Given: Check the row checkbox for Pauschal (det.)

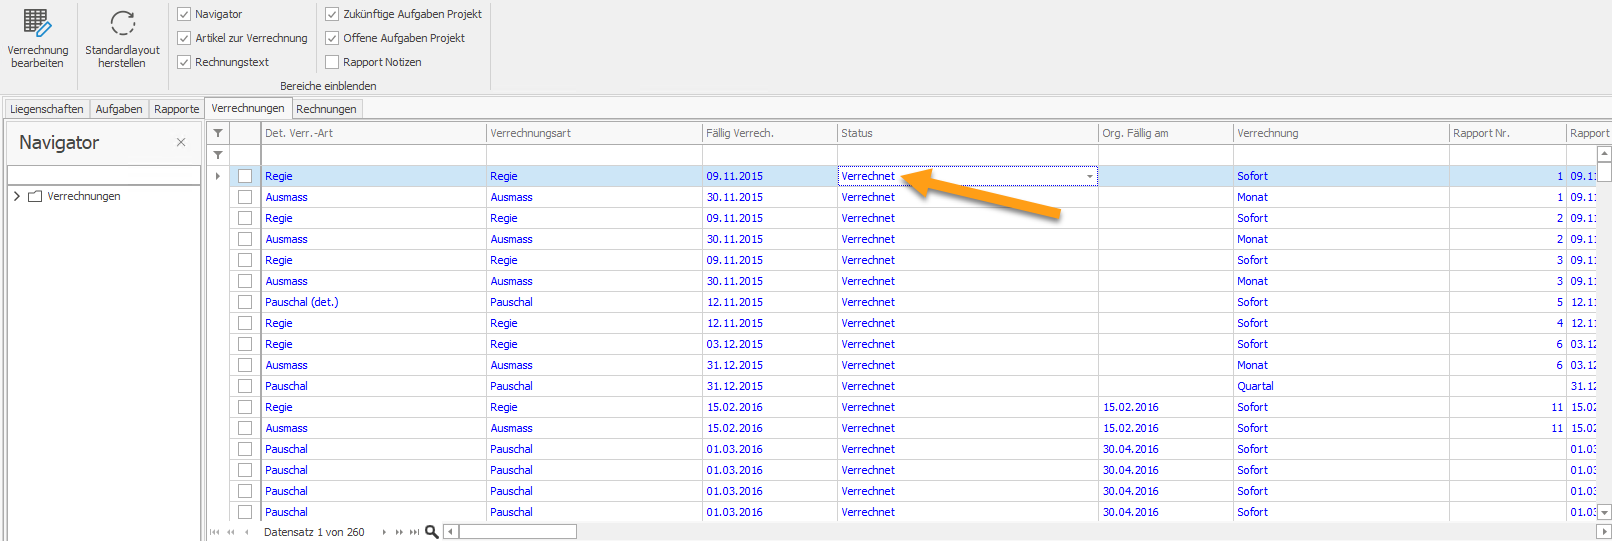Looking at the screenshot, I should (245, 302).
